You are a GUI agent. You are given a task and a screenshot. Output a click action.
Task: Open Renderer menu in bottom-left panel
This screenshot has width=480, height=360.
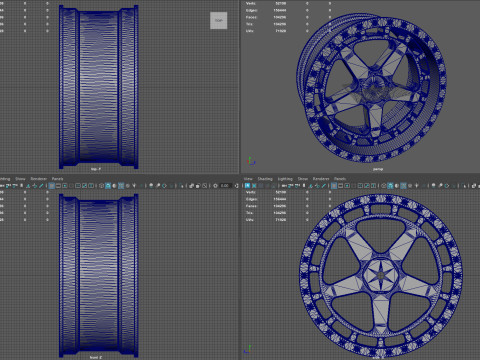pos(39,179)
